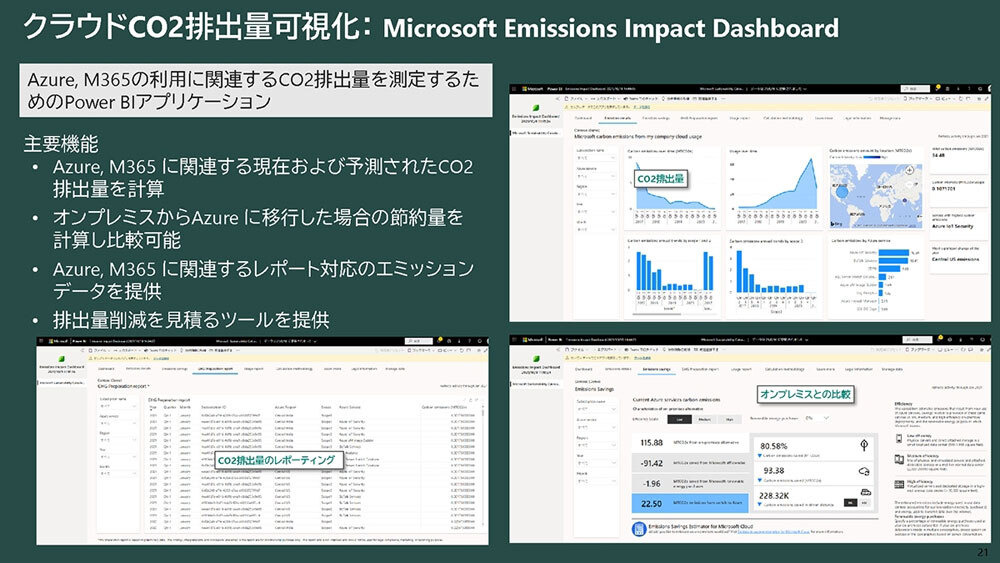This screenshot has width=1000, height=563.
Task: Select Emissions savings tab in bottom-right screenshot
Action: pos(656,369)
